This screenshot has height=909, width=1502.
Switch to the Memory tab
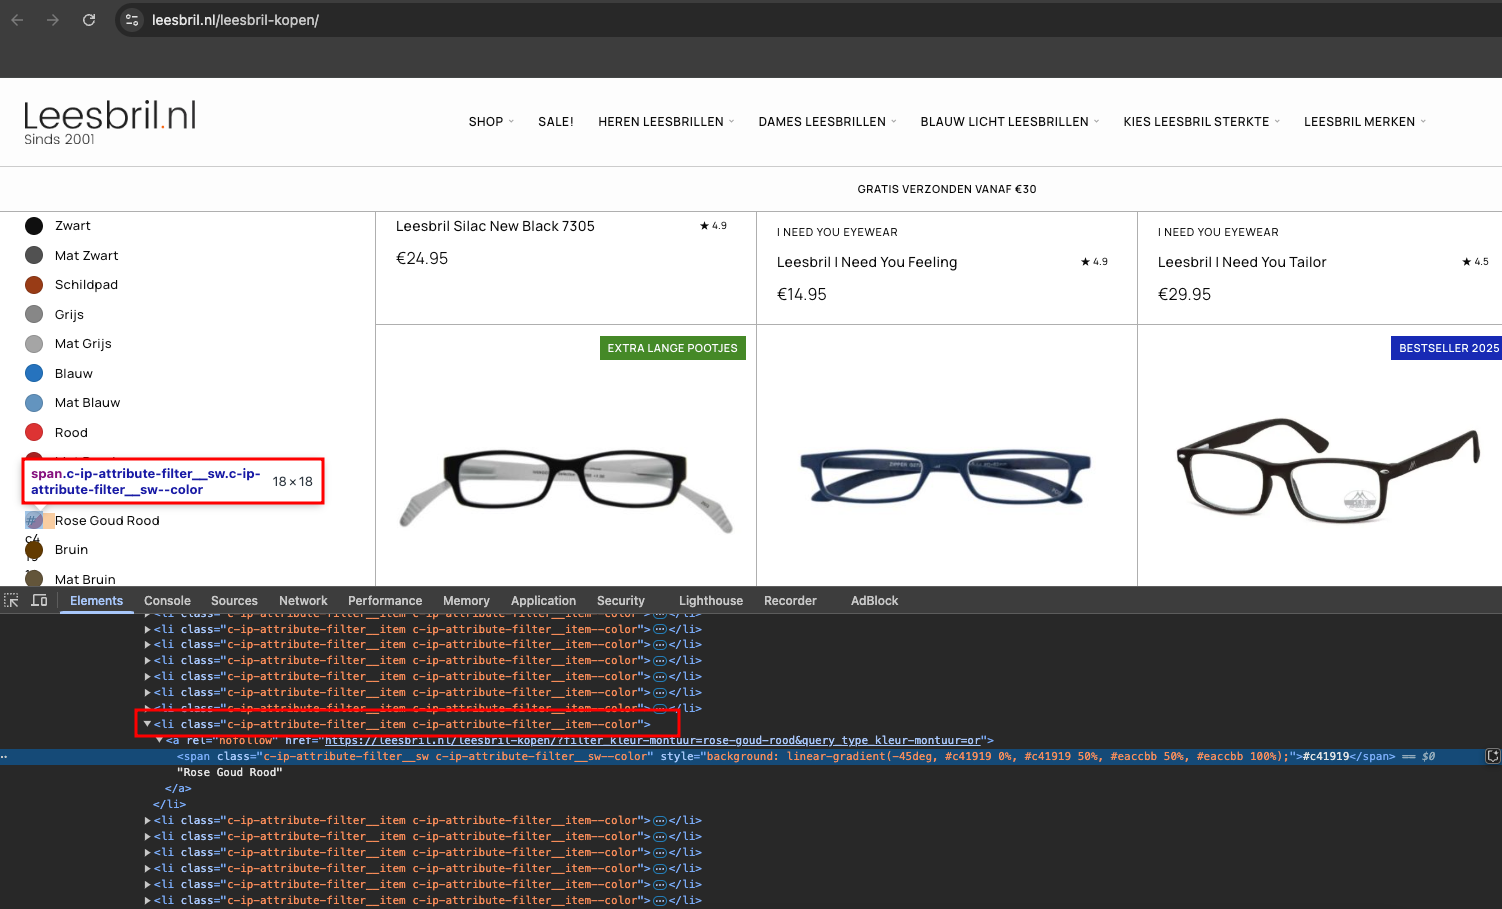pos(466,601)
